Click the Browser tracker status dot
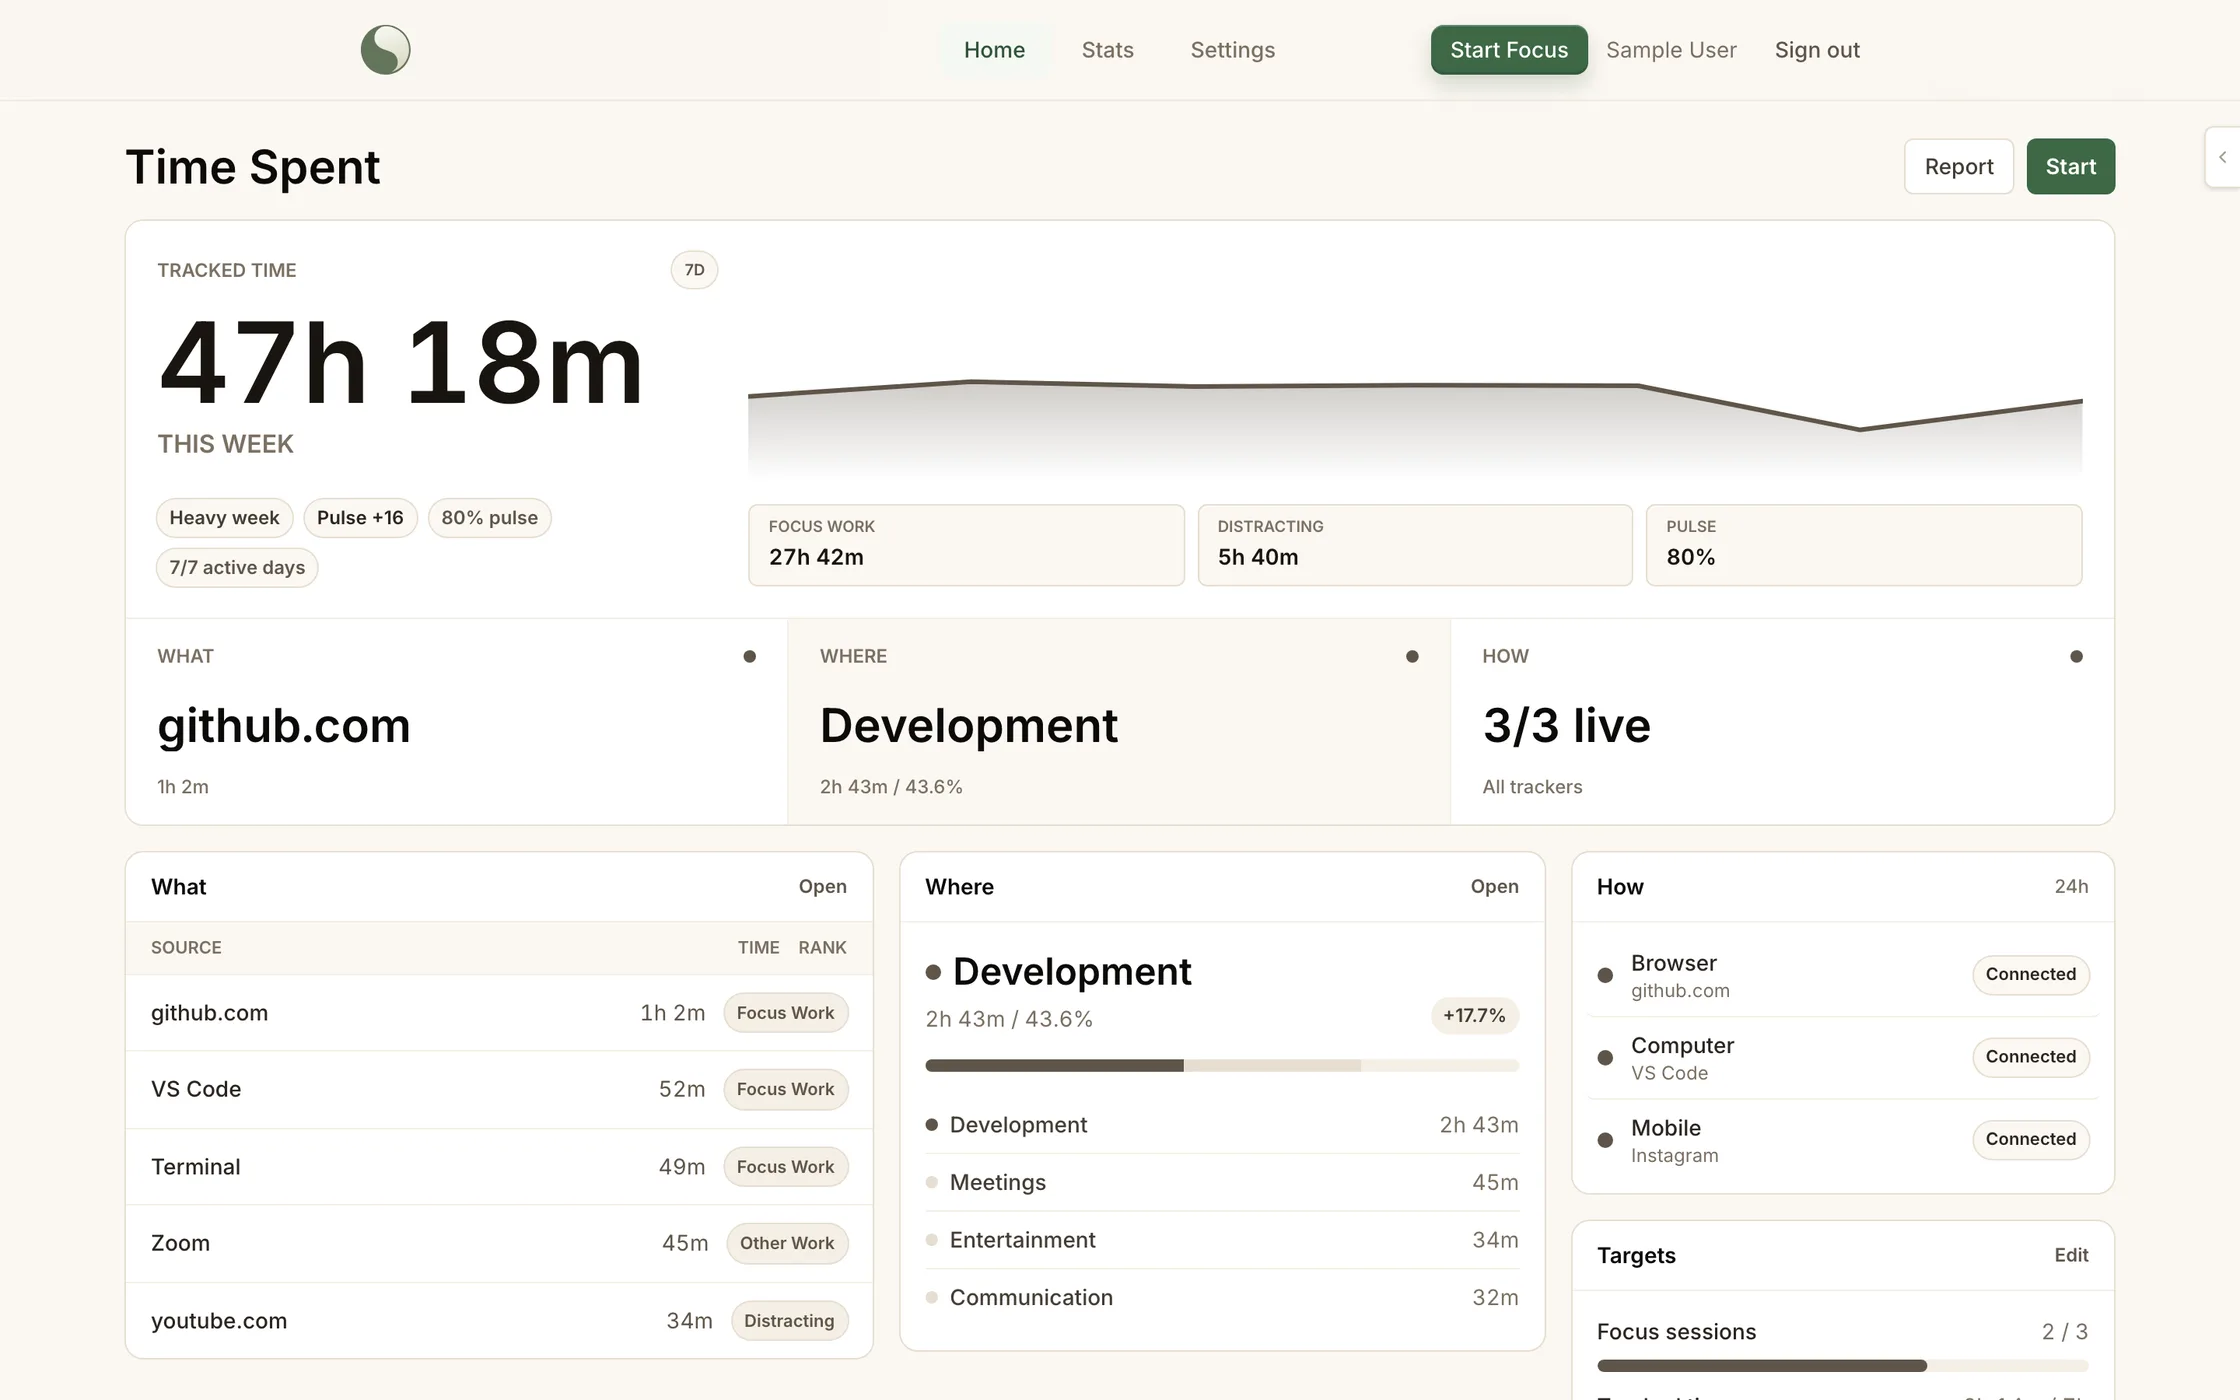 click(x=1605, y=975)
